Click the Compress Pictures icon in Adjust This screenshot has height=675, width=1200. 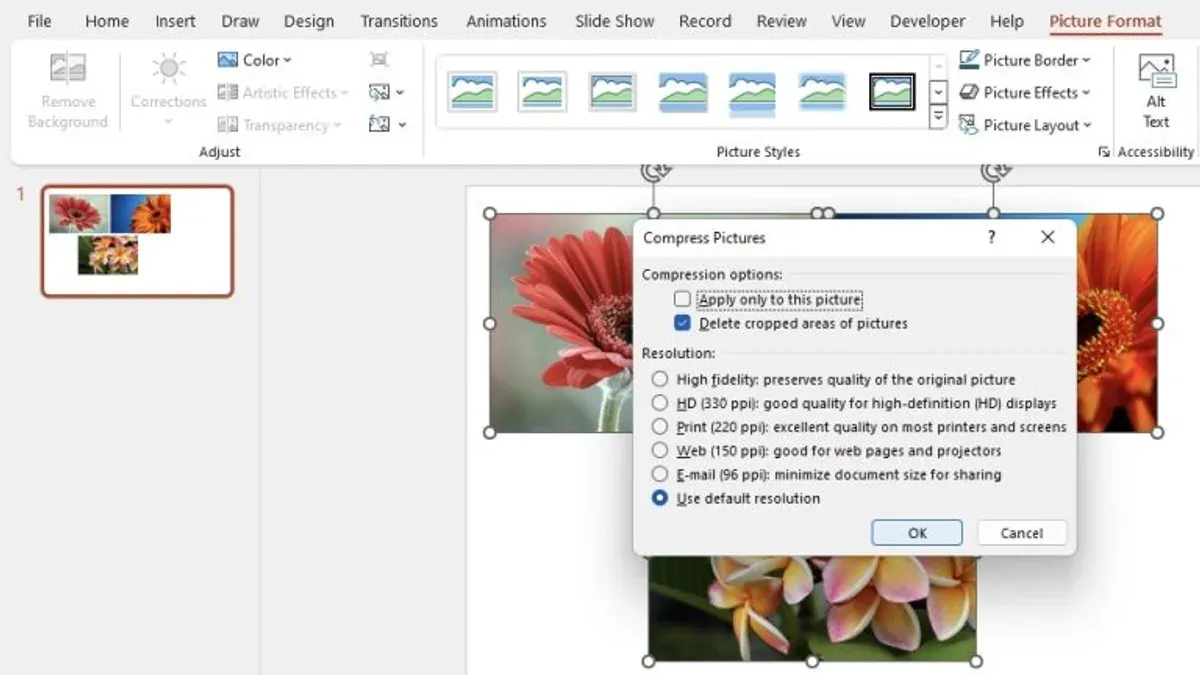click(x=379, y=60)
